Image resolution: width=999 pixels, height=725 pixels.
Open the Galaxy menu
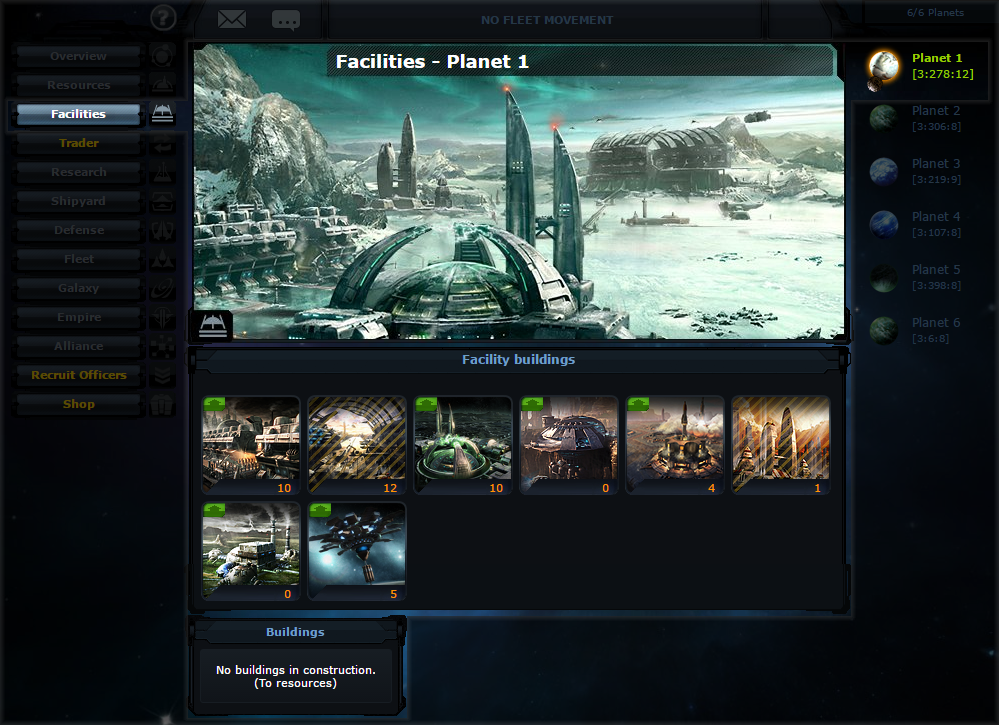pyautogui.click(x=78, y=288)
